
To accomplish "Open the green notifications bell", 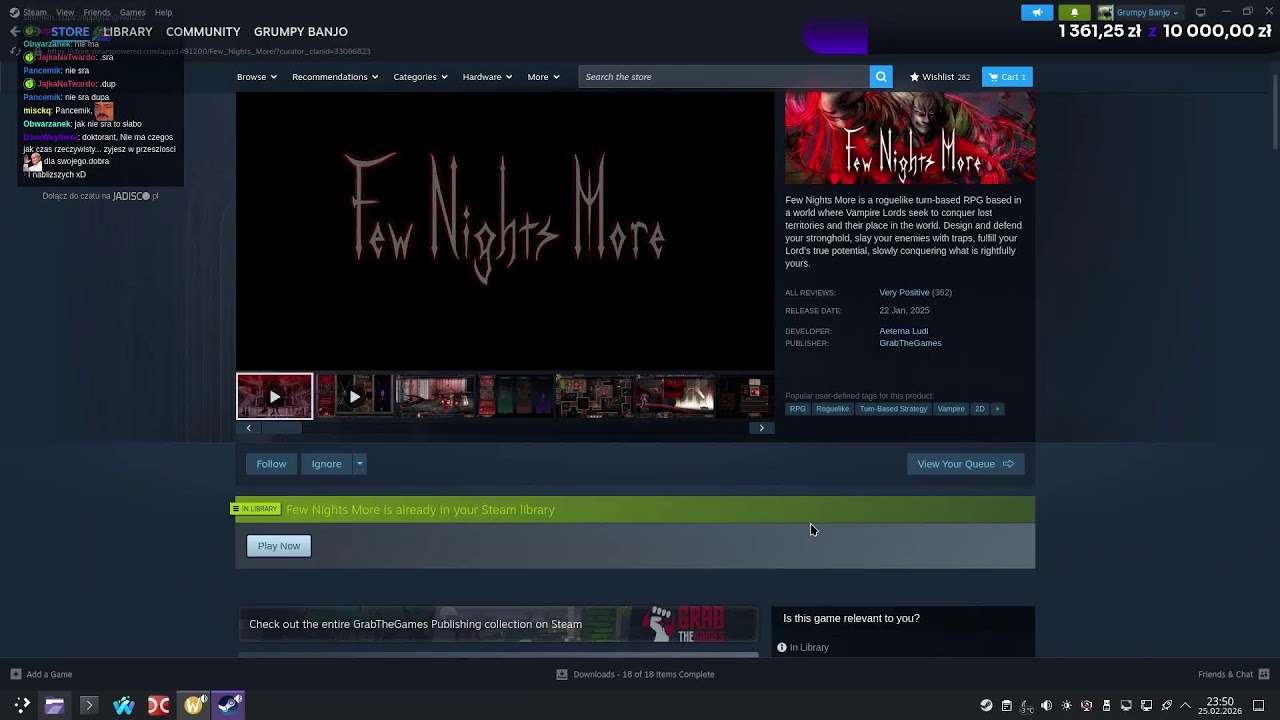I will pyautogui.click(x=1074, y=12).
